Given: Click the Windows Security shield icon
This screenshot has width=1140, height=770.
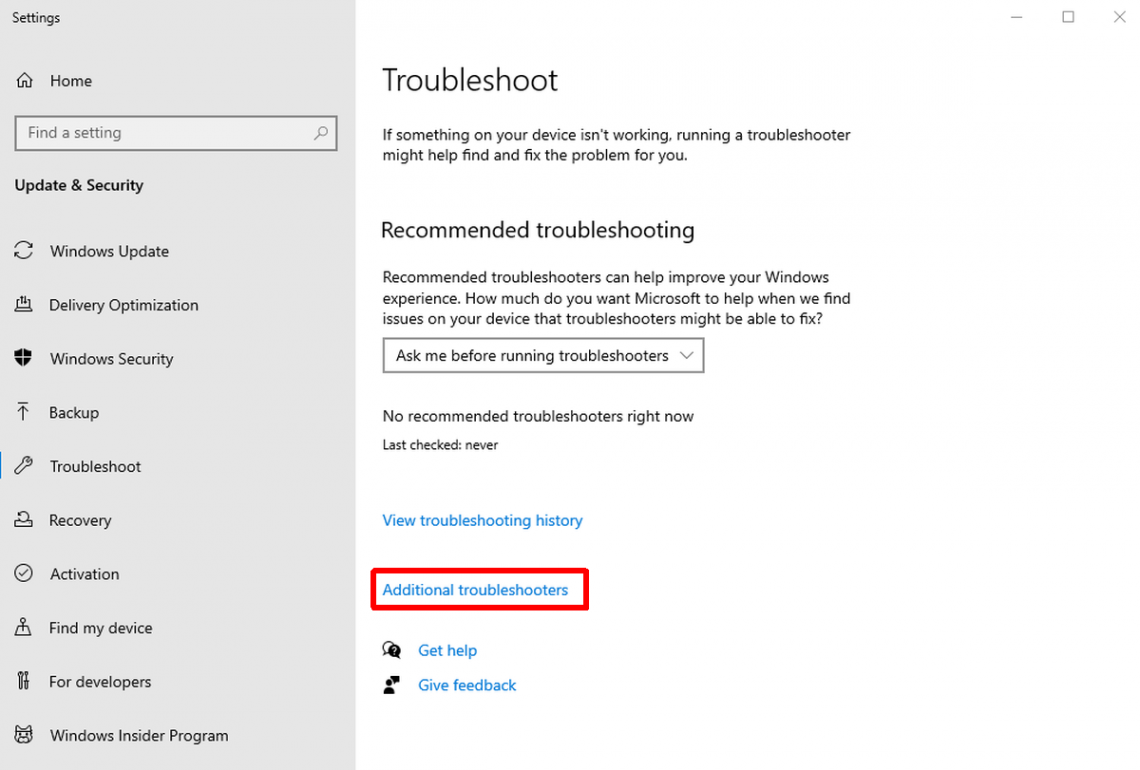Looking at the screenshot, I should point(24,358).
